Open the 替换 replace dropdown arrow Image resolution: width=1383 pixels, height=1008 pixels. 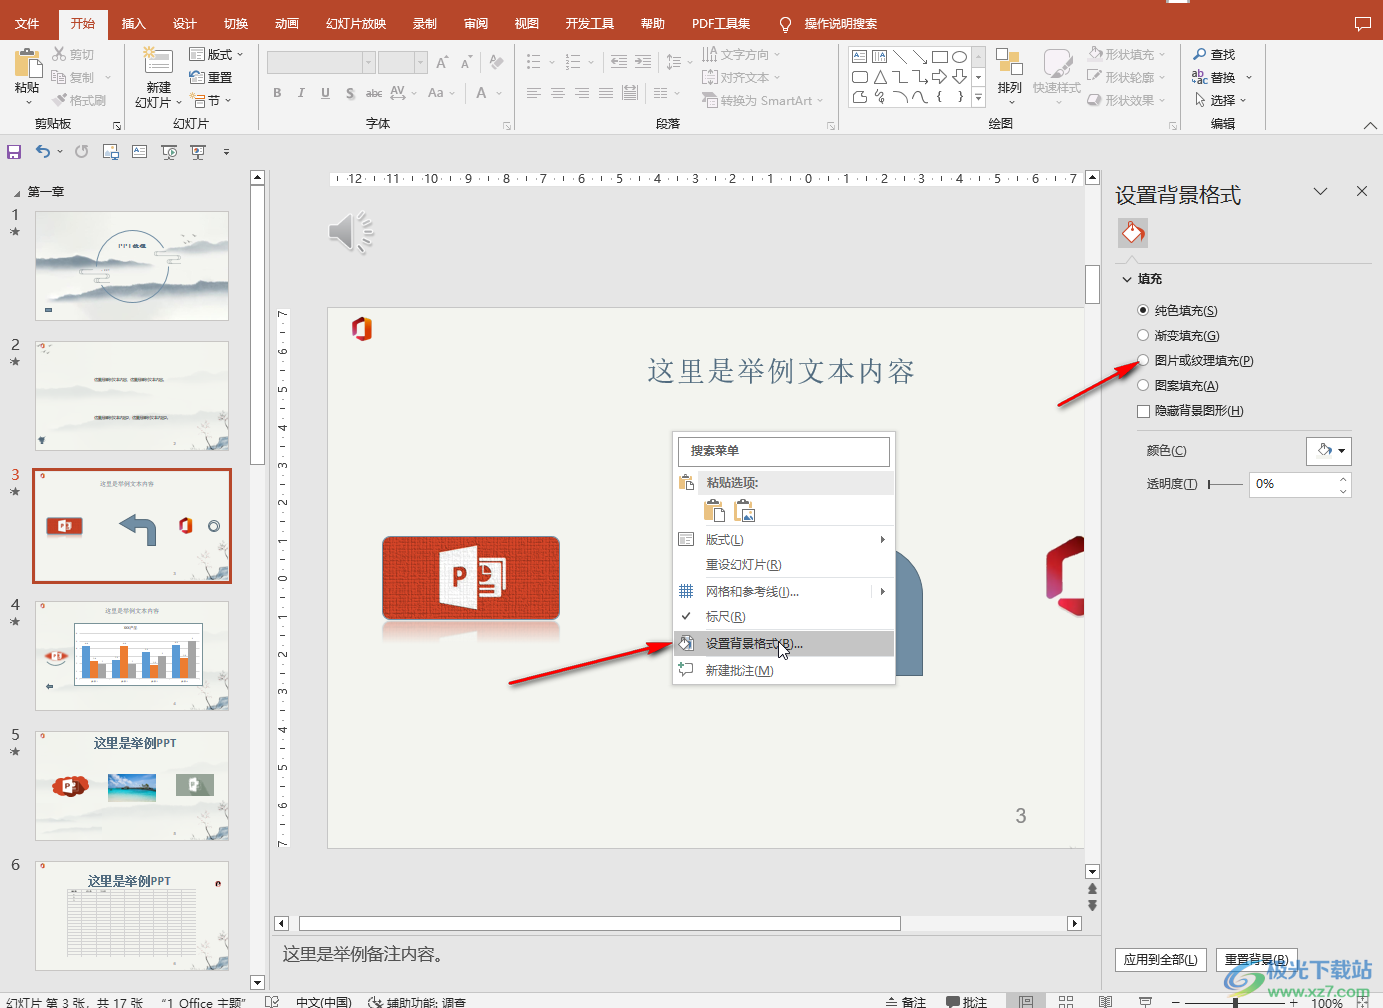click(1249, 77)
